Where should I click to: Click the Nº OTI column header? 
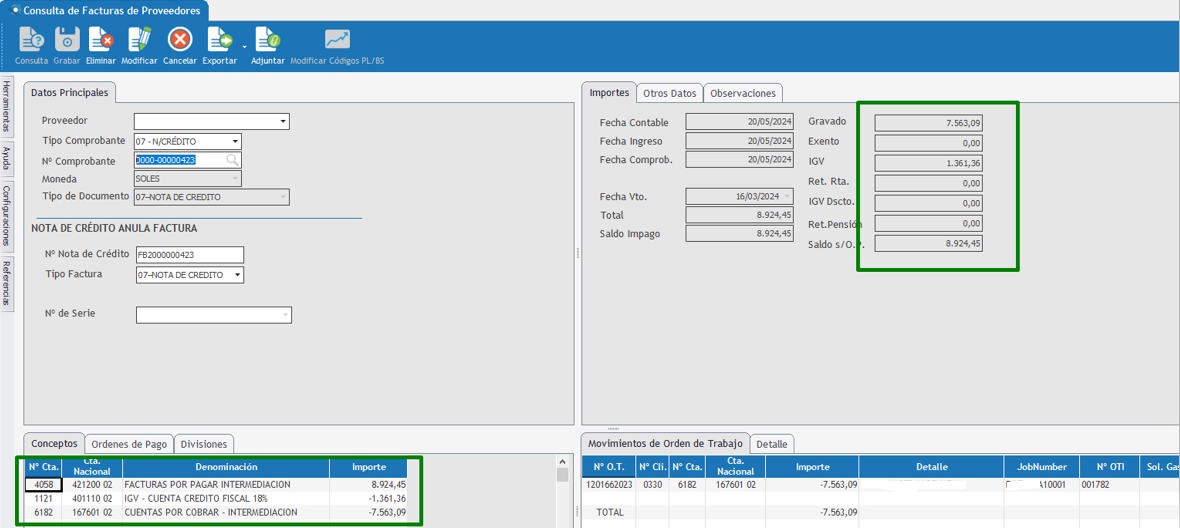pos(1109,466)
